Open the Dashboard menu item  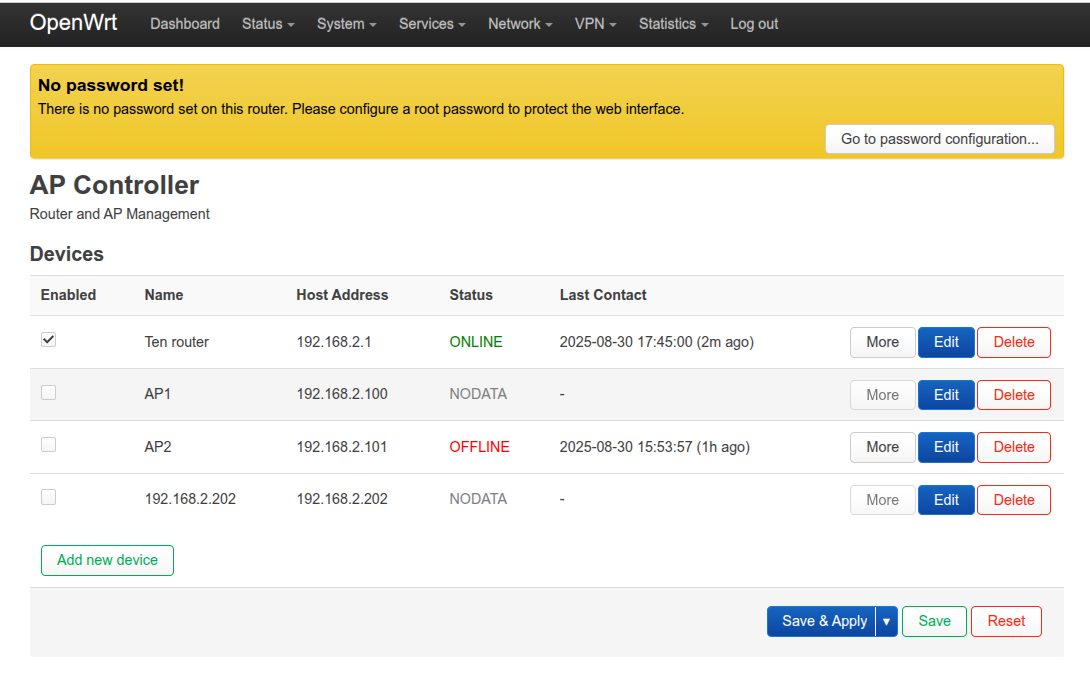click(x=185, y=24)
